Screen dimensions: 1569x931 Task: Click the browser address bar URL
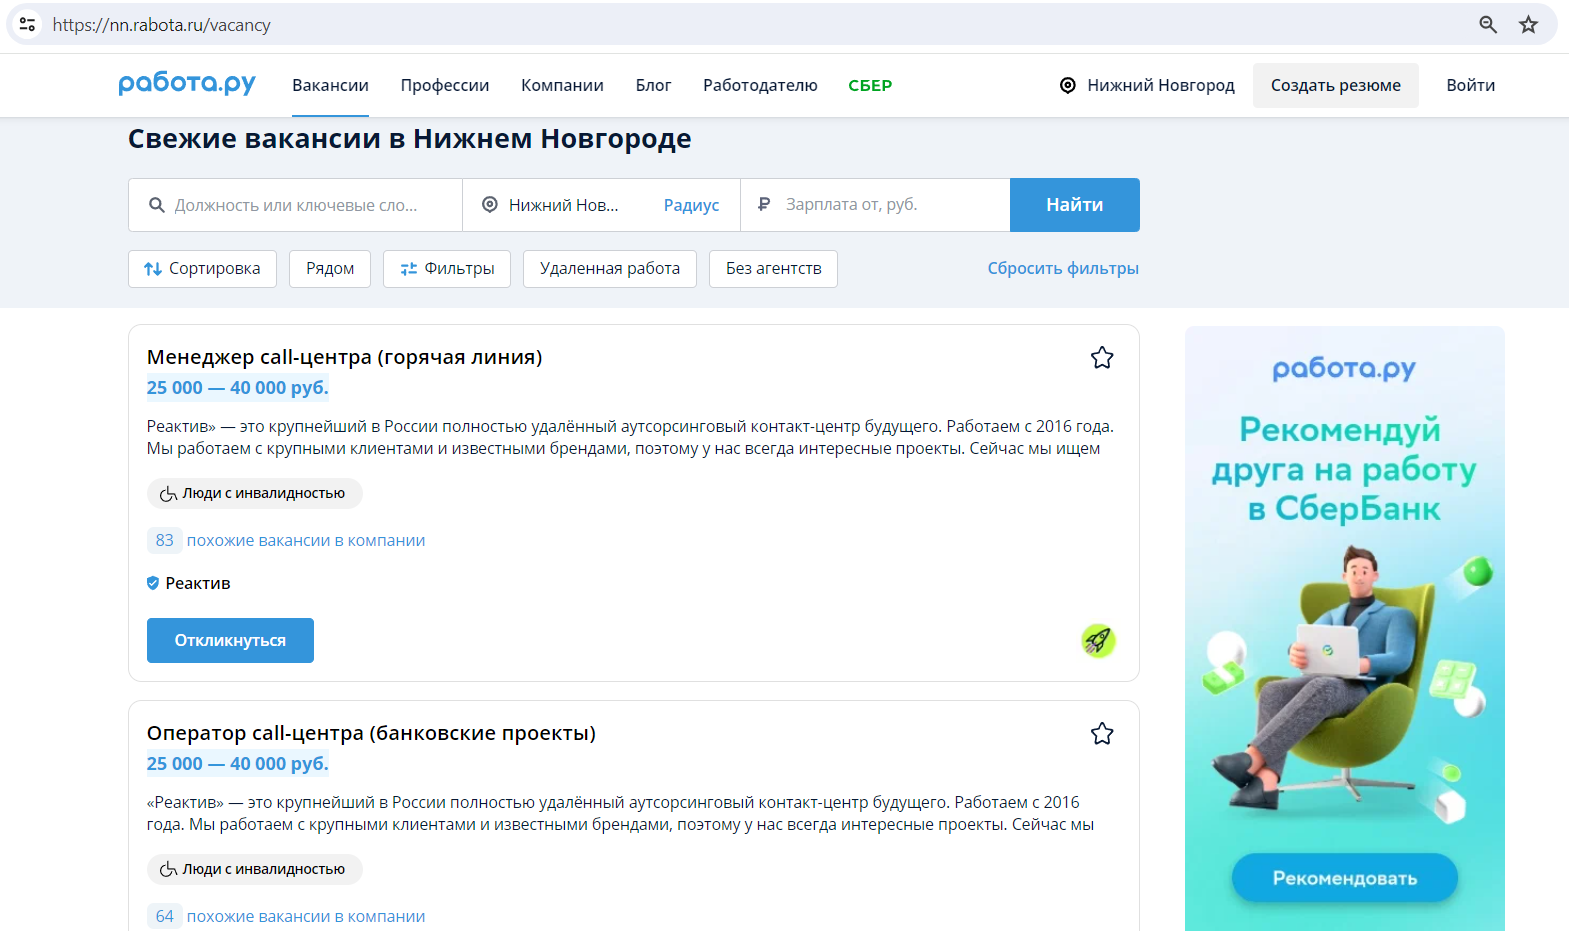click(162, 25)
